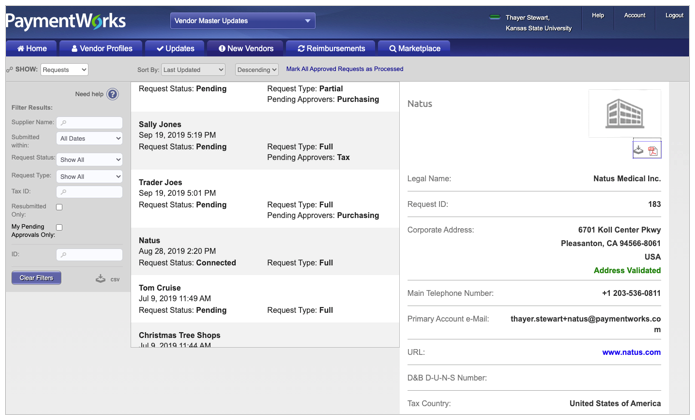
Task: Click the Help link in the header
Action: pos(597,16)
